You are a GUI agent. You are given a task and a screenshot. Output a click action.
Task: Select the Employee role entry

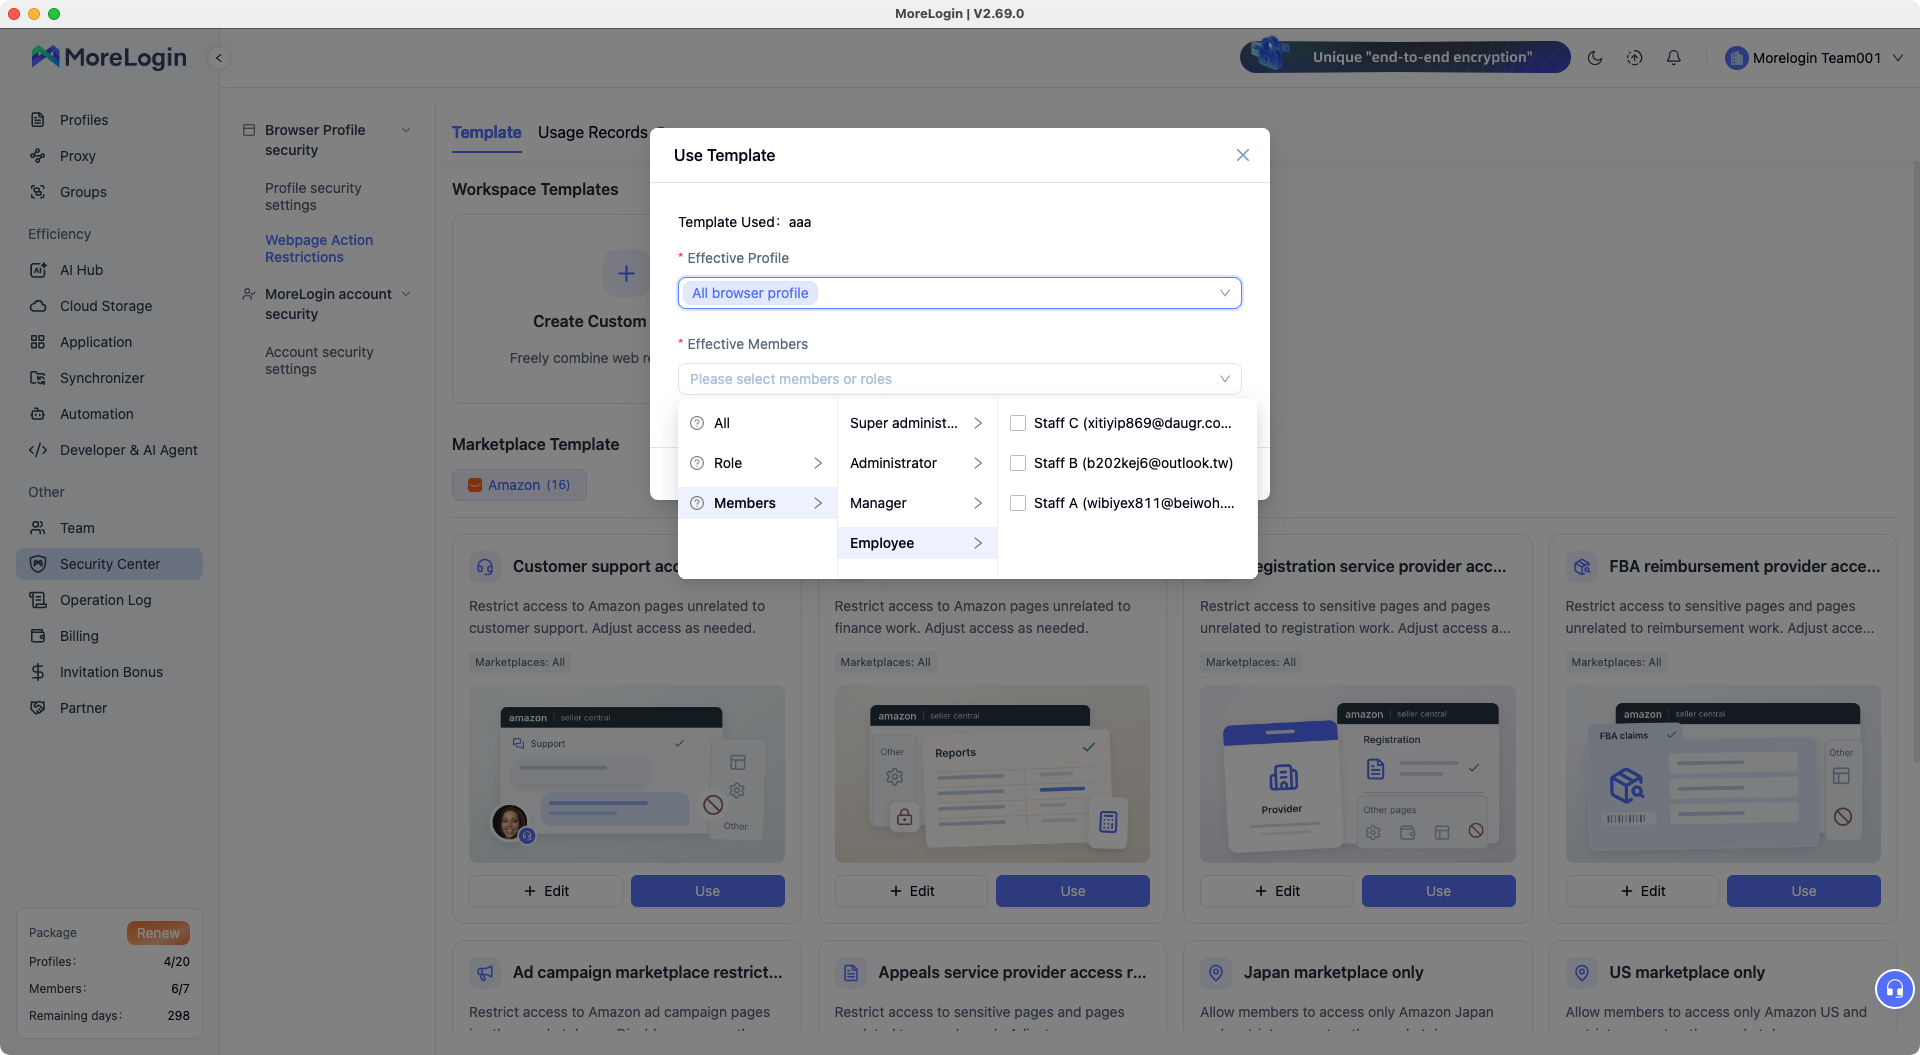click(917, 543)
